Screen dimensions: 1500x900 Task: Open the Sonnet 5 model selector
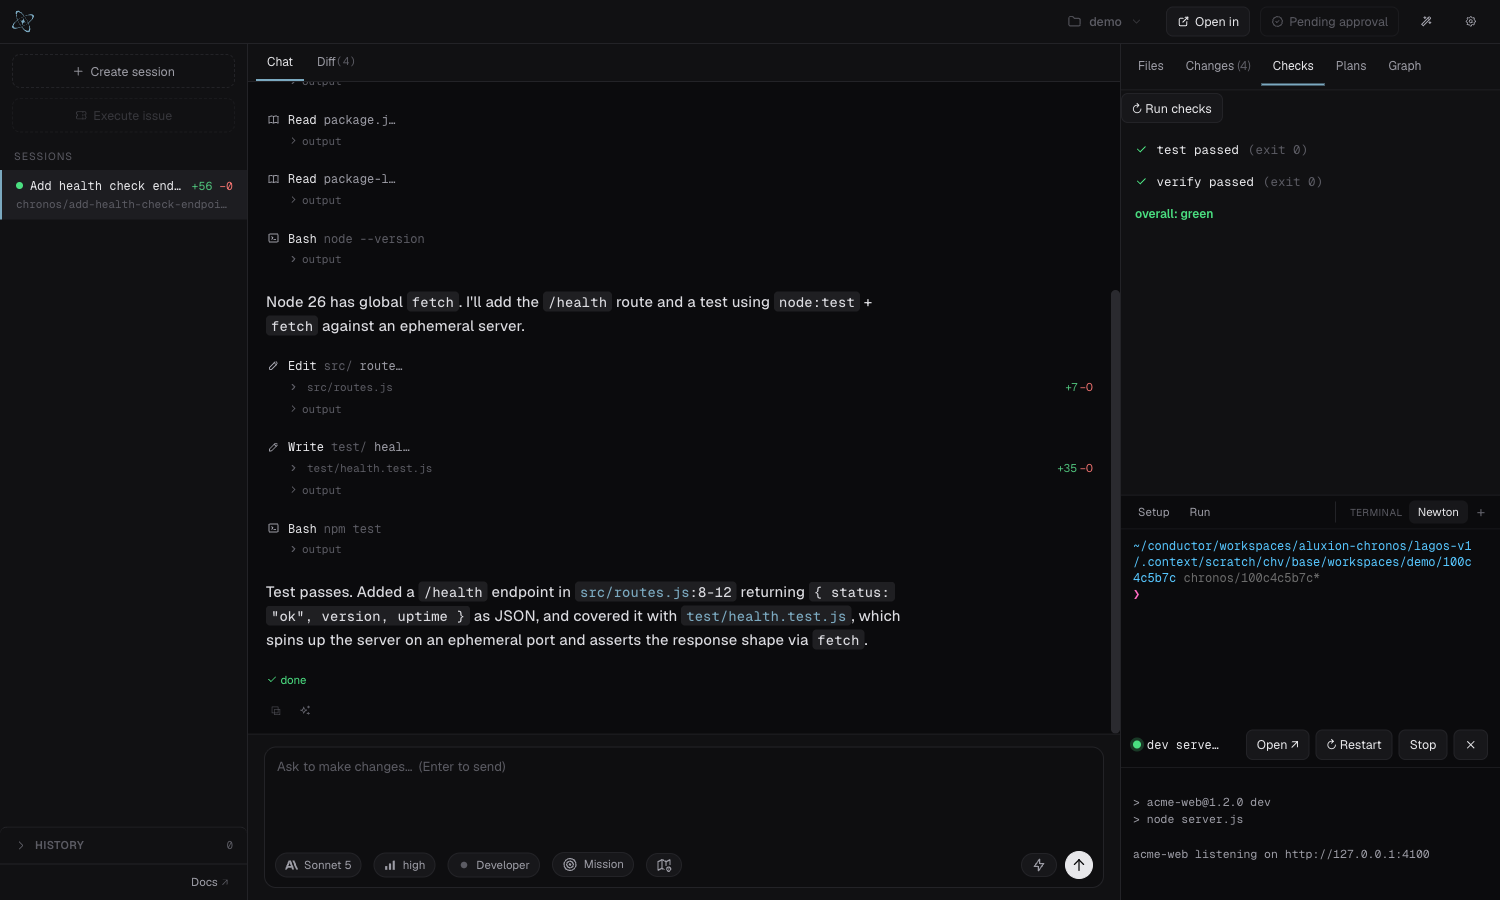coord(319,865)
